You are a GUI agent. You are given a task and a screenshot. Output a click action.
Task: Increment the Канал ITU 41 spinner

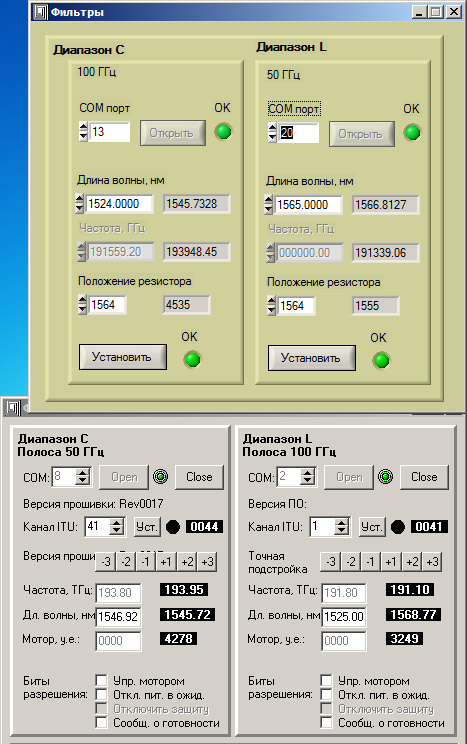tap(116, 522)
